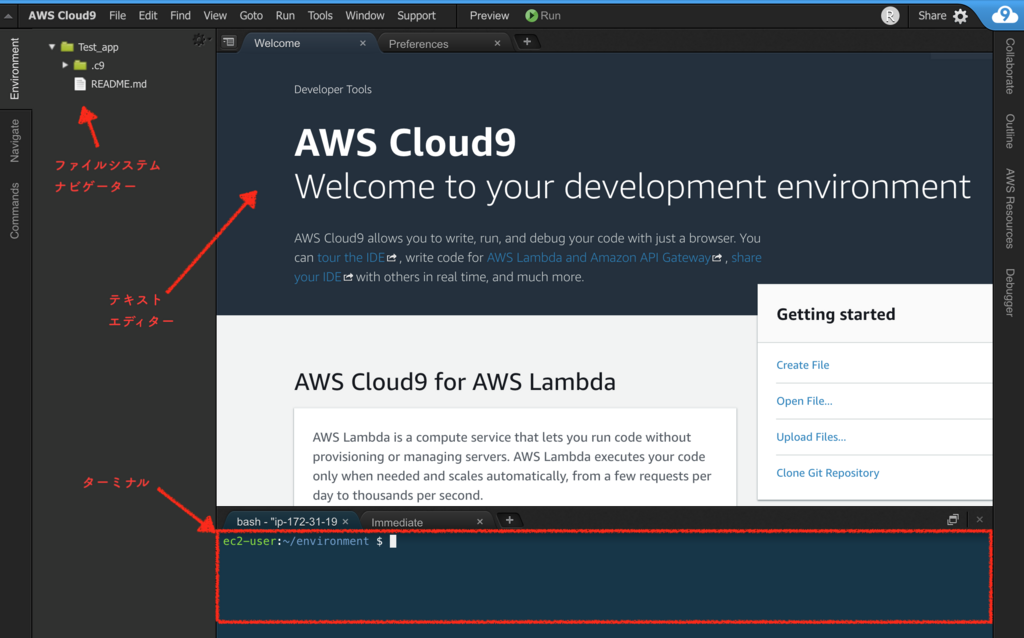Switch to the Preferences tab
This screenshot has height=638, width=1024.
419,44
